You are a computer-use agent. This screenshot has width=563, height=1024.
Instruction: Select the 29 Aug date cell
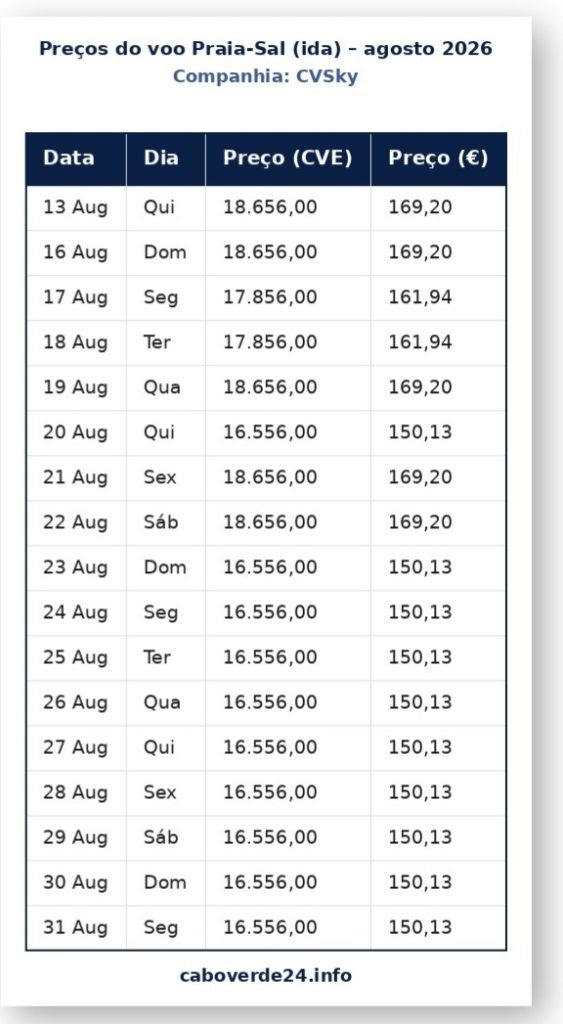(76, 839)
